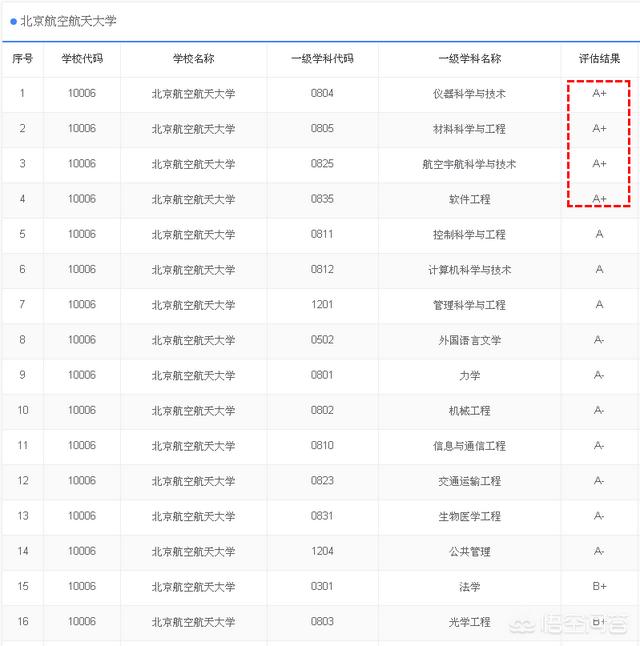
Task: Click the 学校代码 column header
Action: coord(82,59)
